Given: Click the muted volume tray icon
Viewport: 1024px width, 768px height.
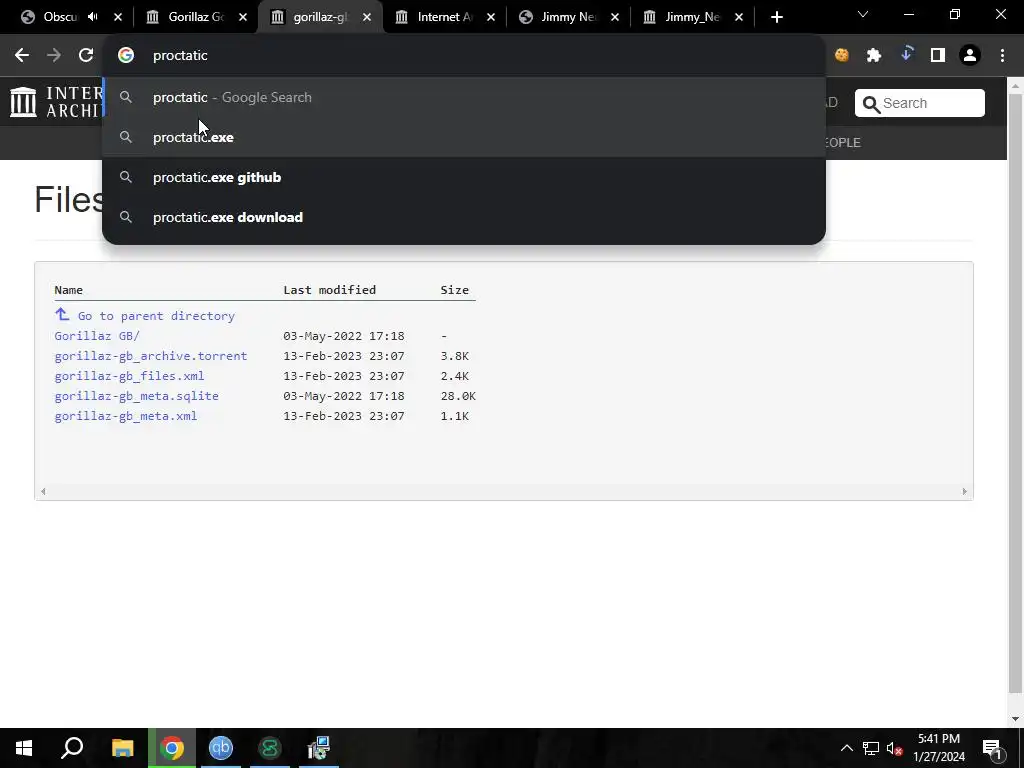Looking at the screenshot, I should 894,748.
